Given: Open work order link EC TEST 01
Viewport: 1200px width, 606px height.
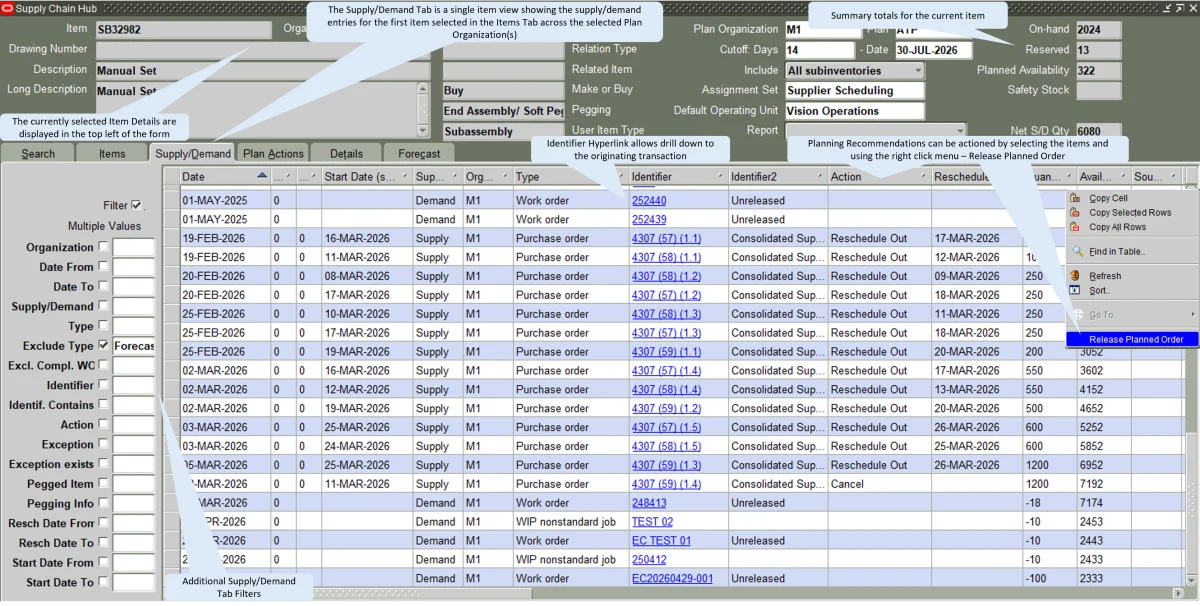Looking at the screenshot, I should [x=661, y=541].
